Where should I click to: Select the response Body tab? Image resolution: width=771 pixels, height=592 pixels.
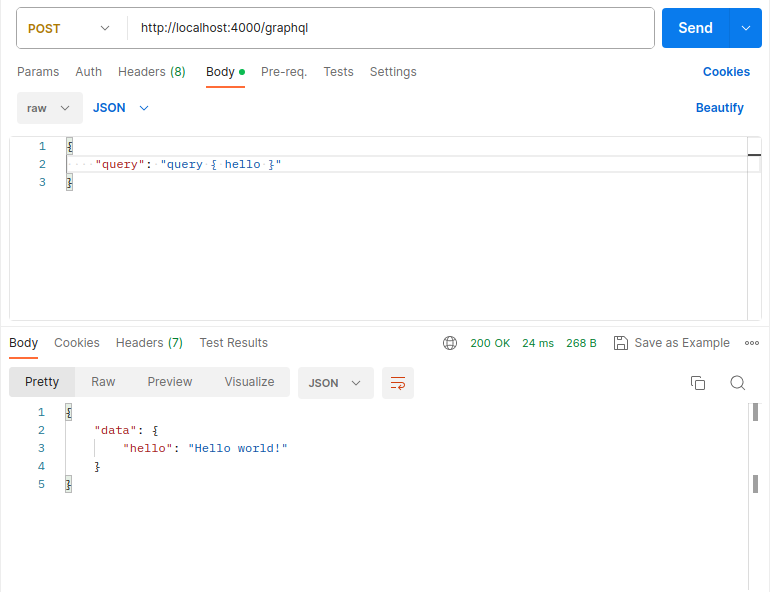[x=24, y=343]
